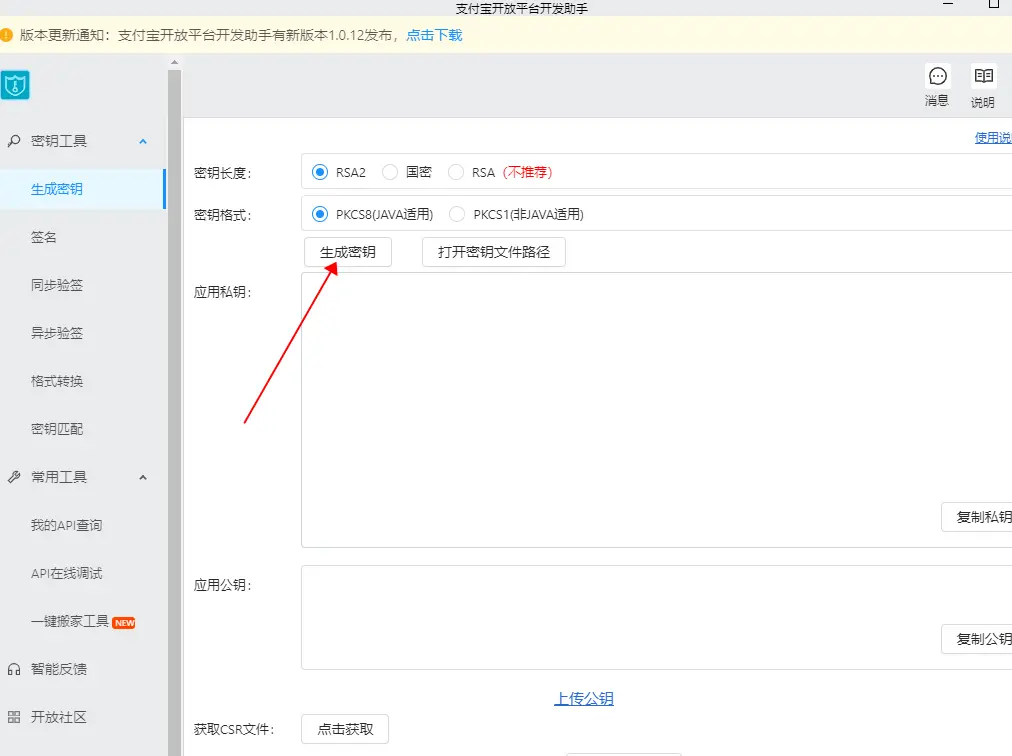Screen dimensions: 1012x756
Task: Click the 点击获取 CSR button
Action: click(345, 729)
